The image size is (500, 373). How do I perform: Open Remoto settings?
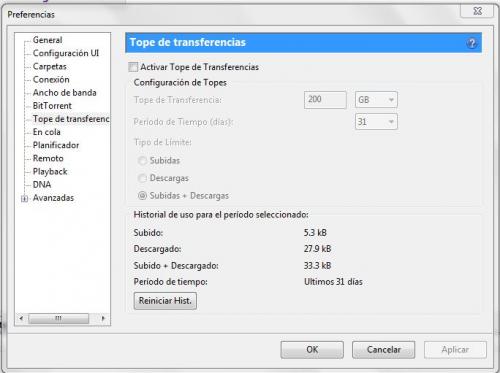(x=48, y=158)
